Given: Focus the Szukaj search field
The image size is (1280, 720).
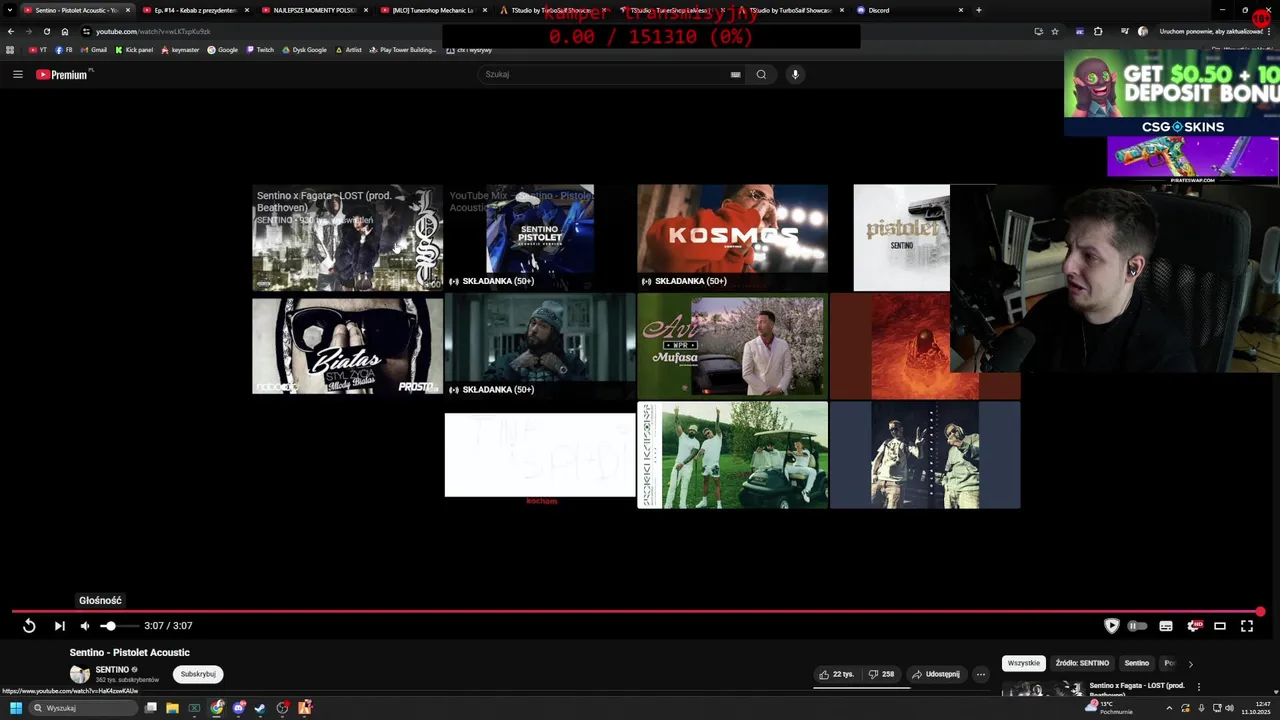Looking at the screenshot, I should [x=605, y=74].
